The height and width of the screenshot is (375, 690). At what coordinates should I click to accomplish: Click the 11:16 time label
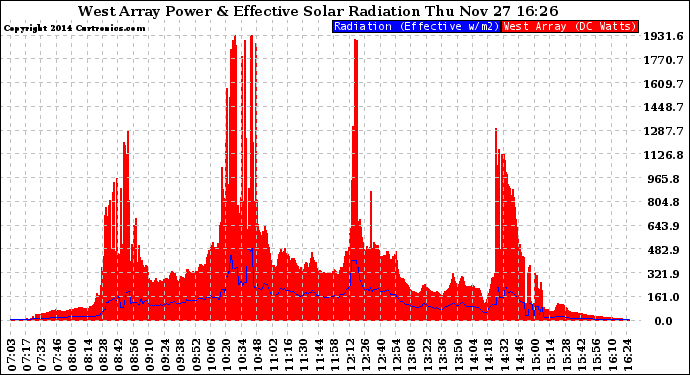pos(288,354)
